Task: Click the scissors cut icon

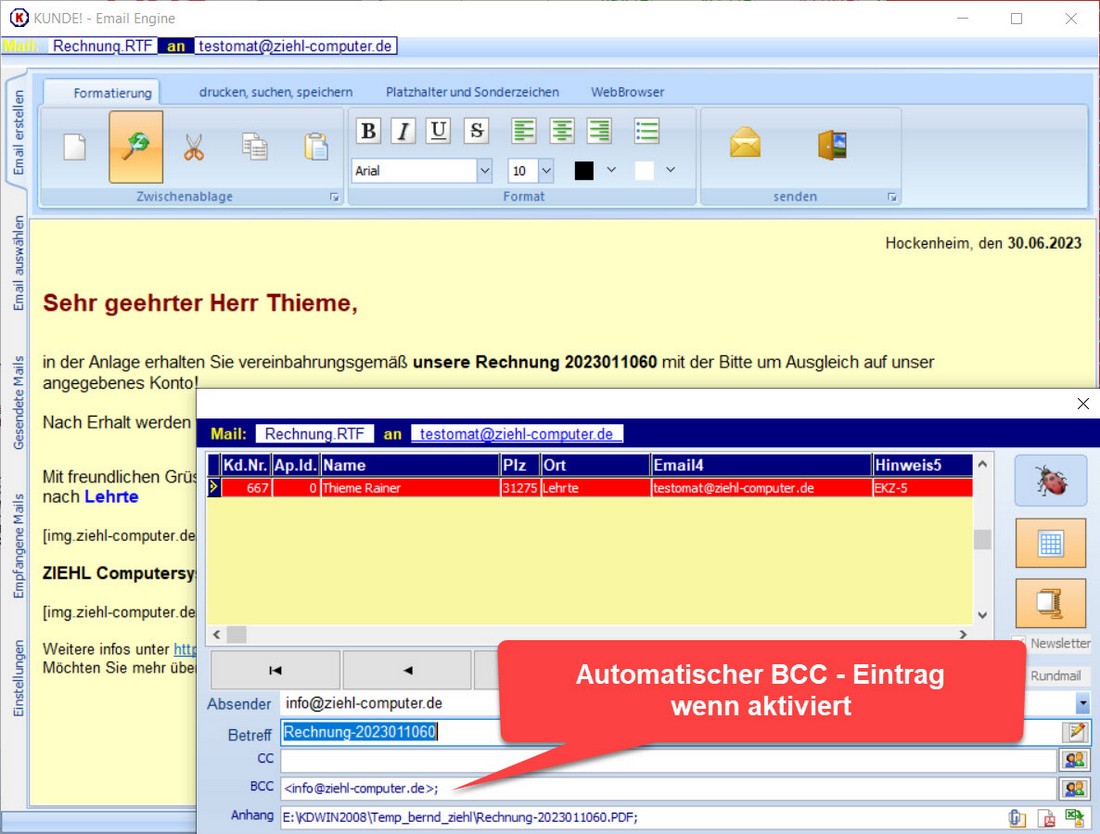Action: (x=194, y=147)
